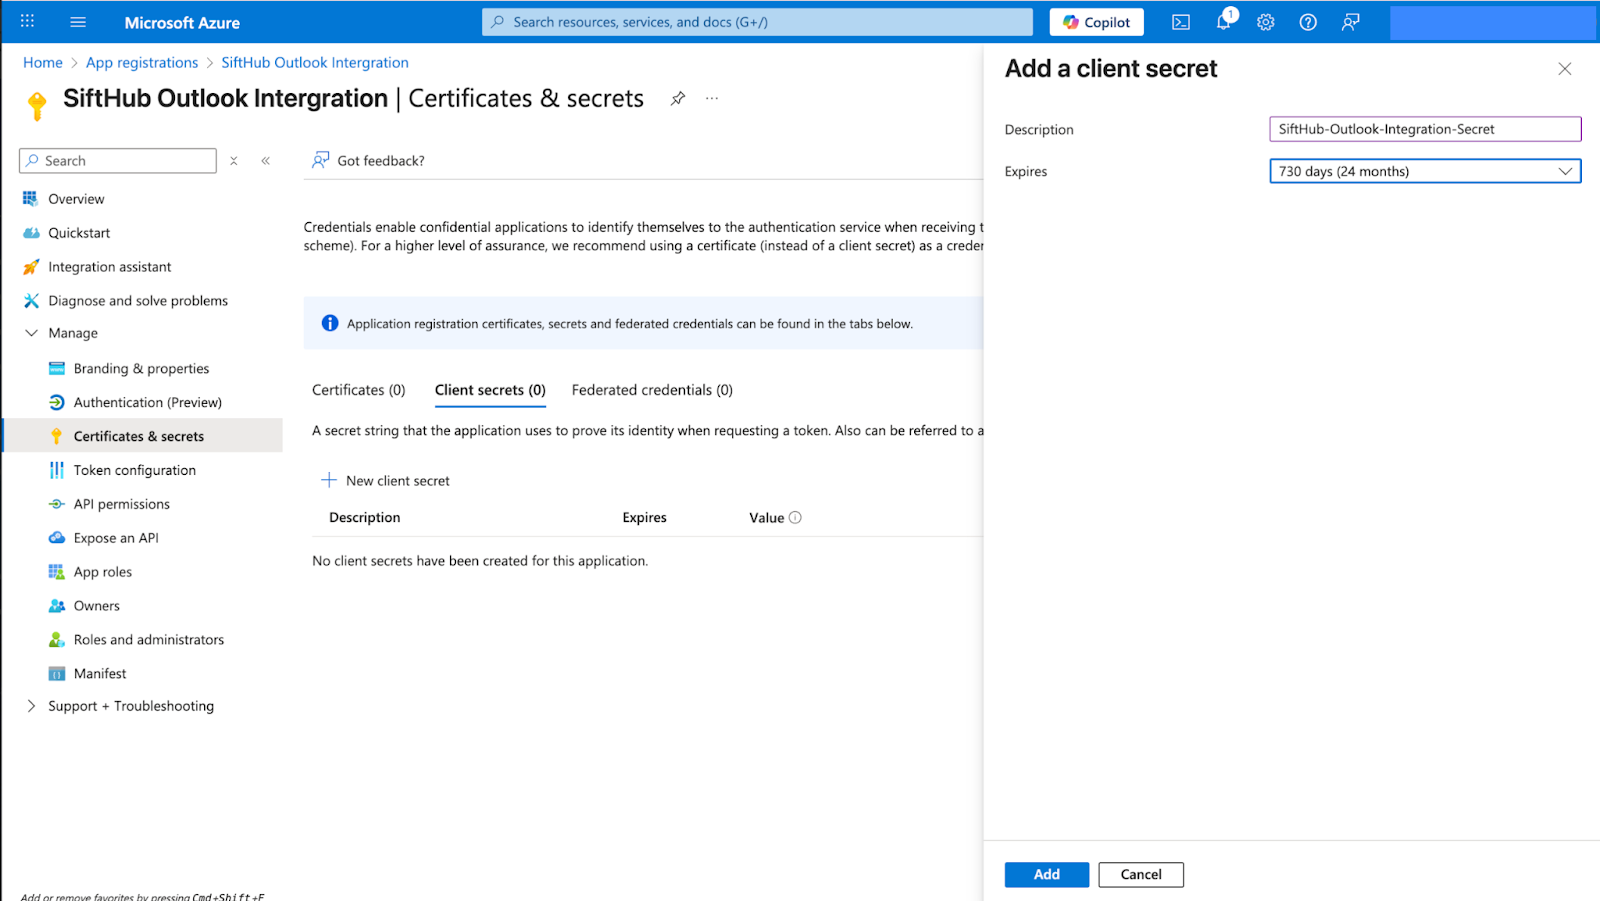Image resolution: width=1600 pixels, height=901 pixels.
Task: Expand Support + Troubleshooting section
Action: click(x=32, y=706)
